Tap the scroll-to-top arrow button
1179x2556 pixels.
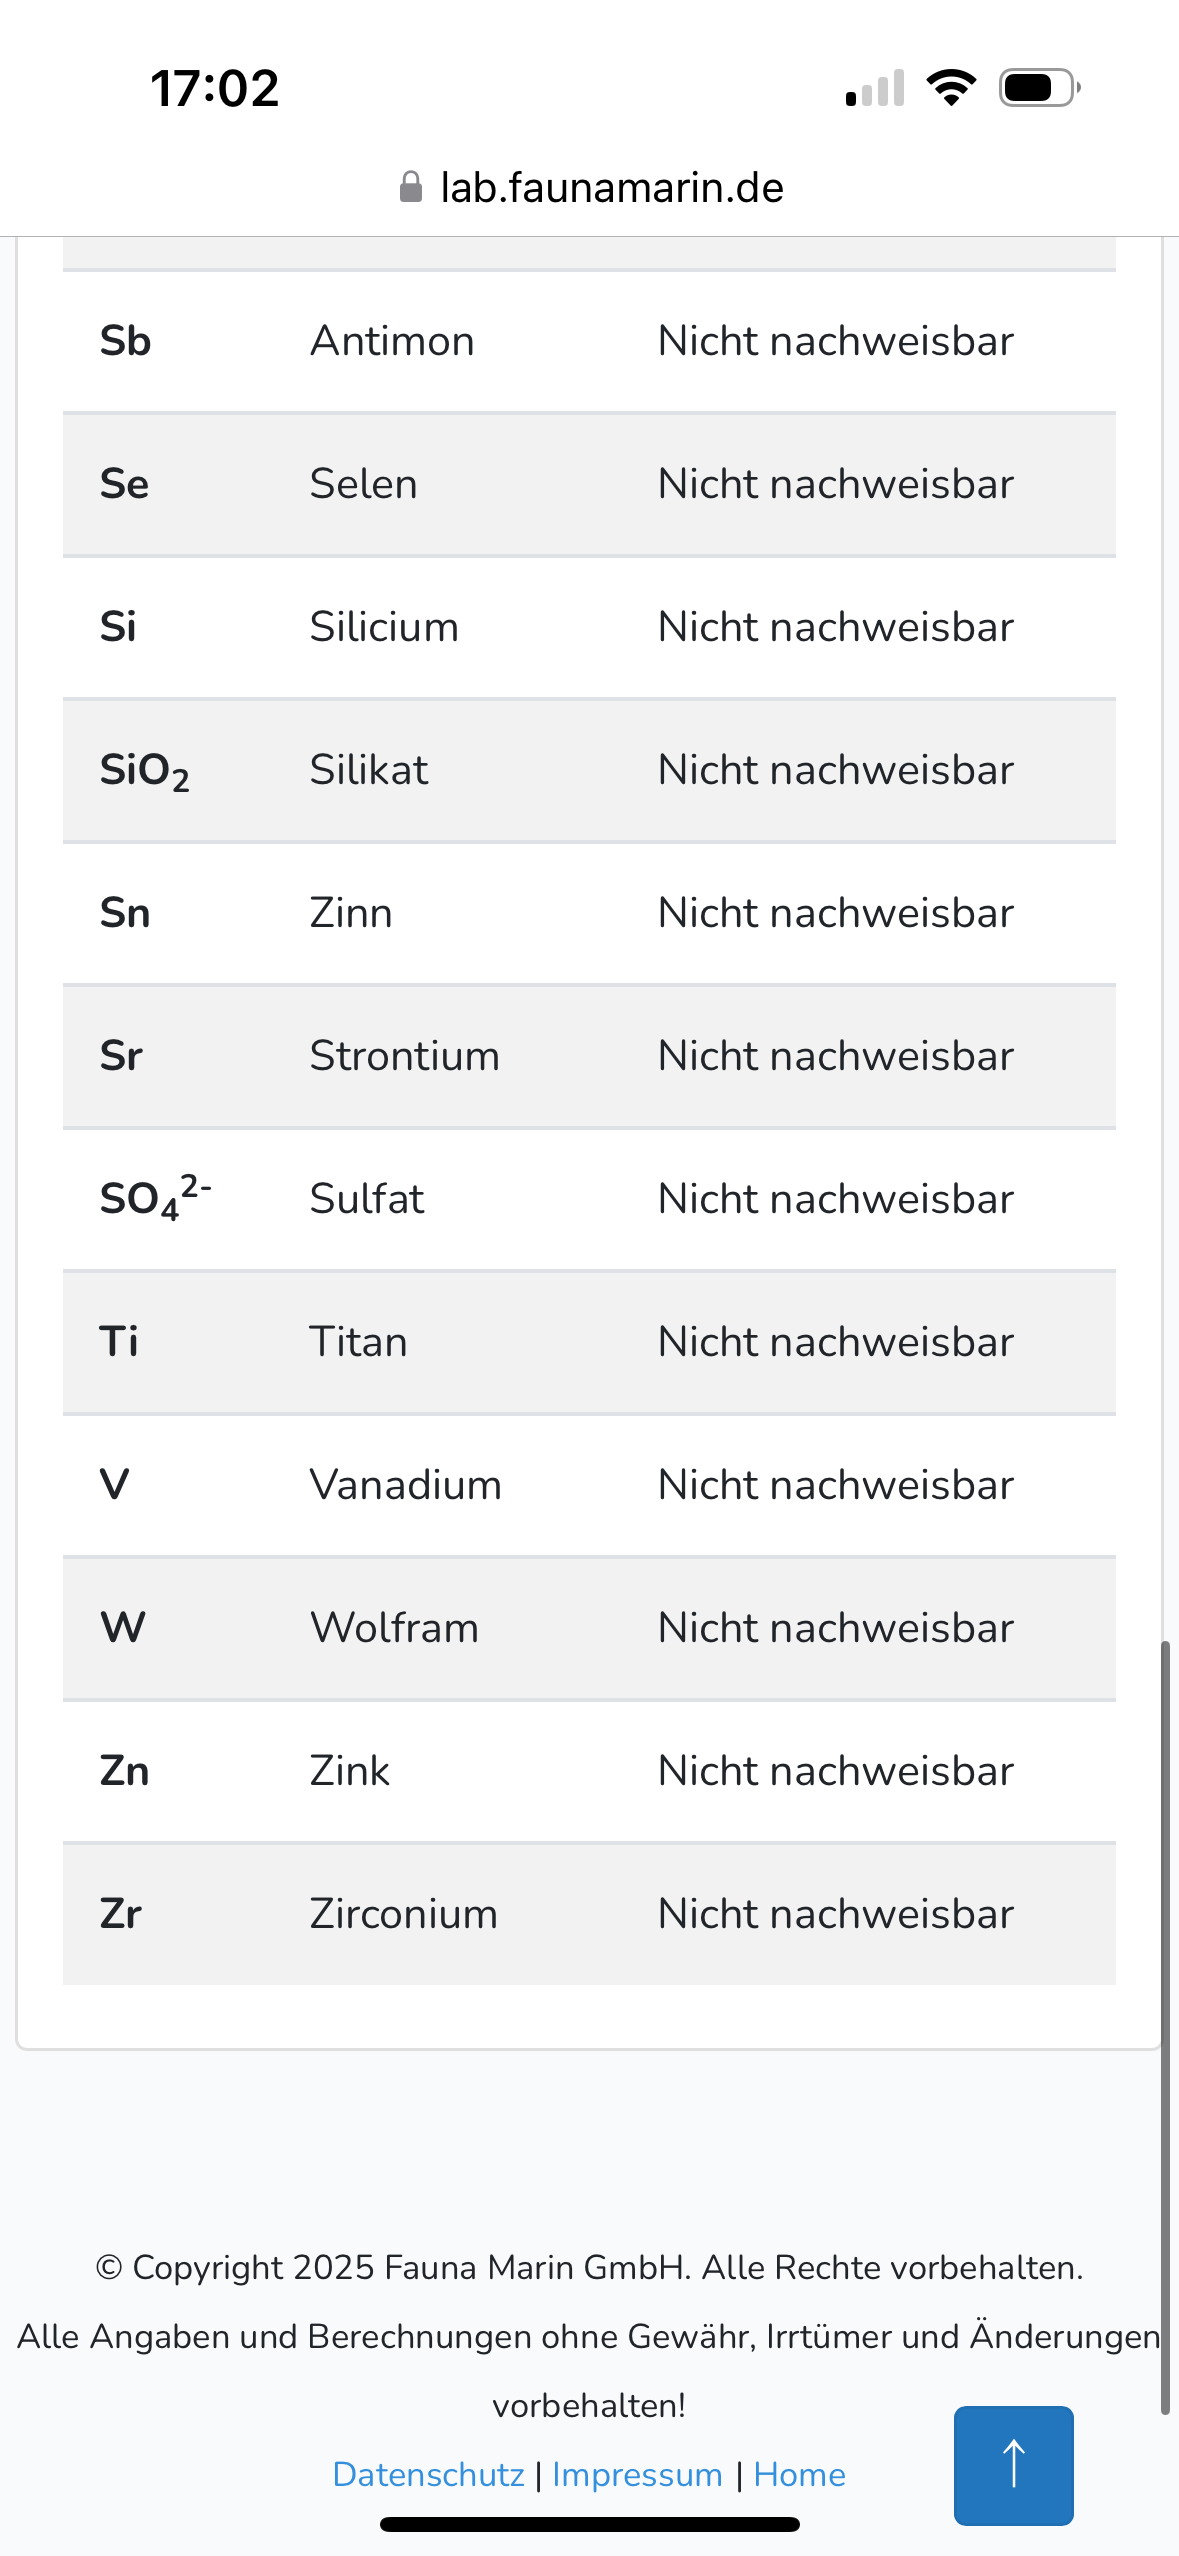click(x=1013, y=2464)
